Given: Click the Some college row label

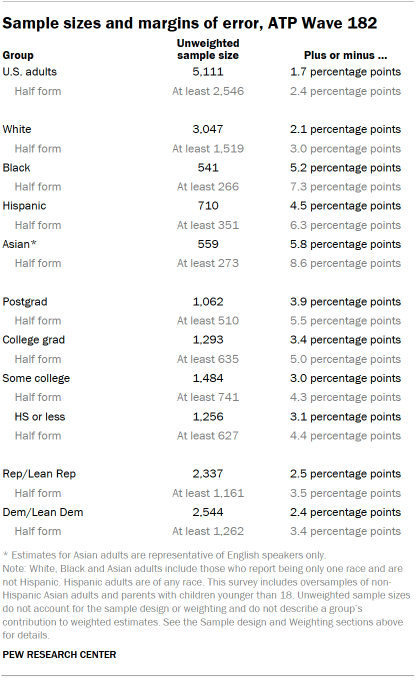Looking at the screenshot, I should click(x=36, y=378).
